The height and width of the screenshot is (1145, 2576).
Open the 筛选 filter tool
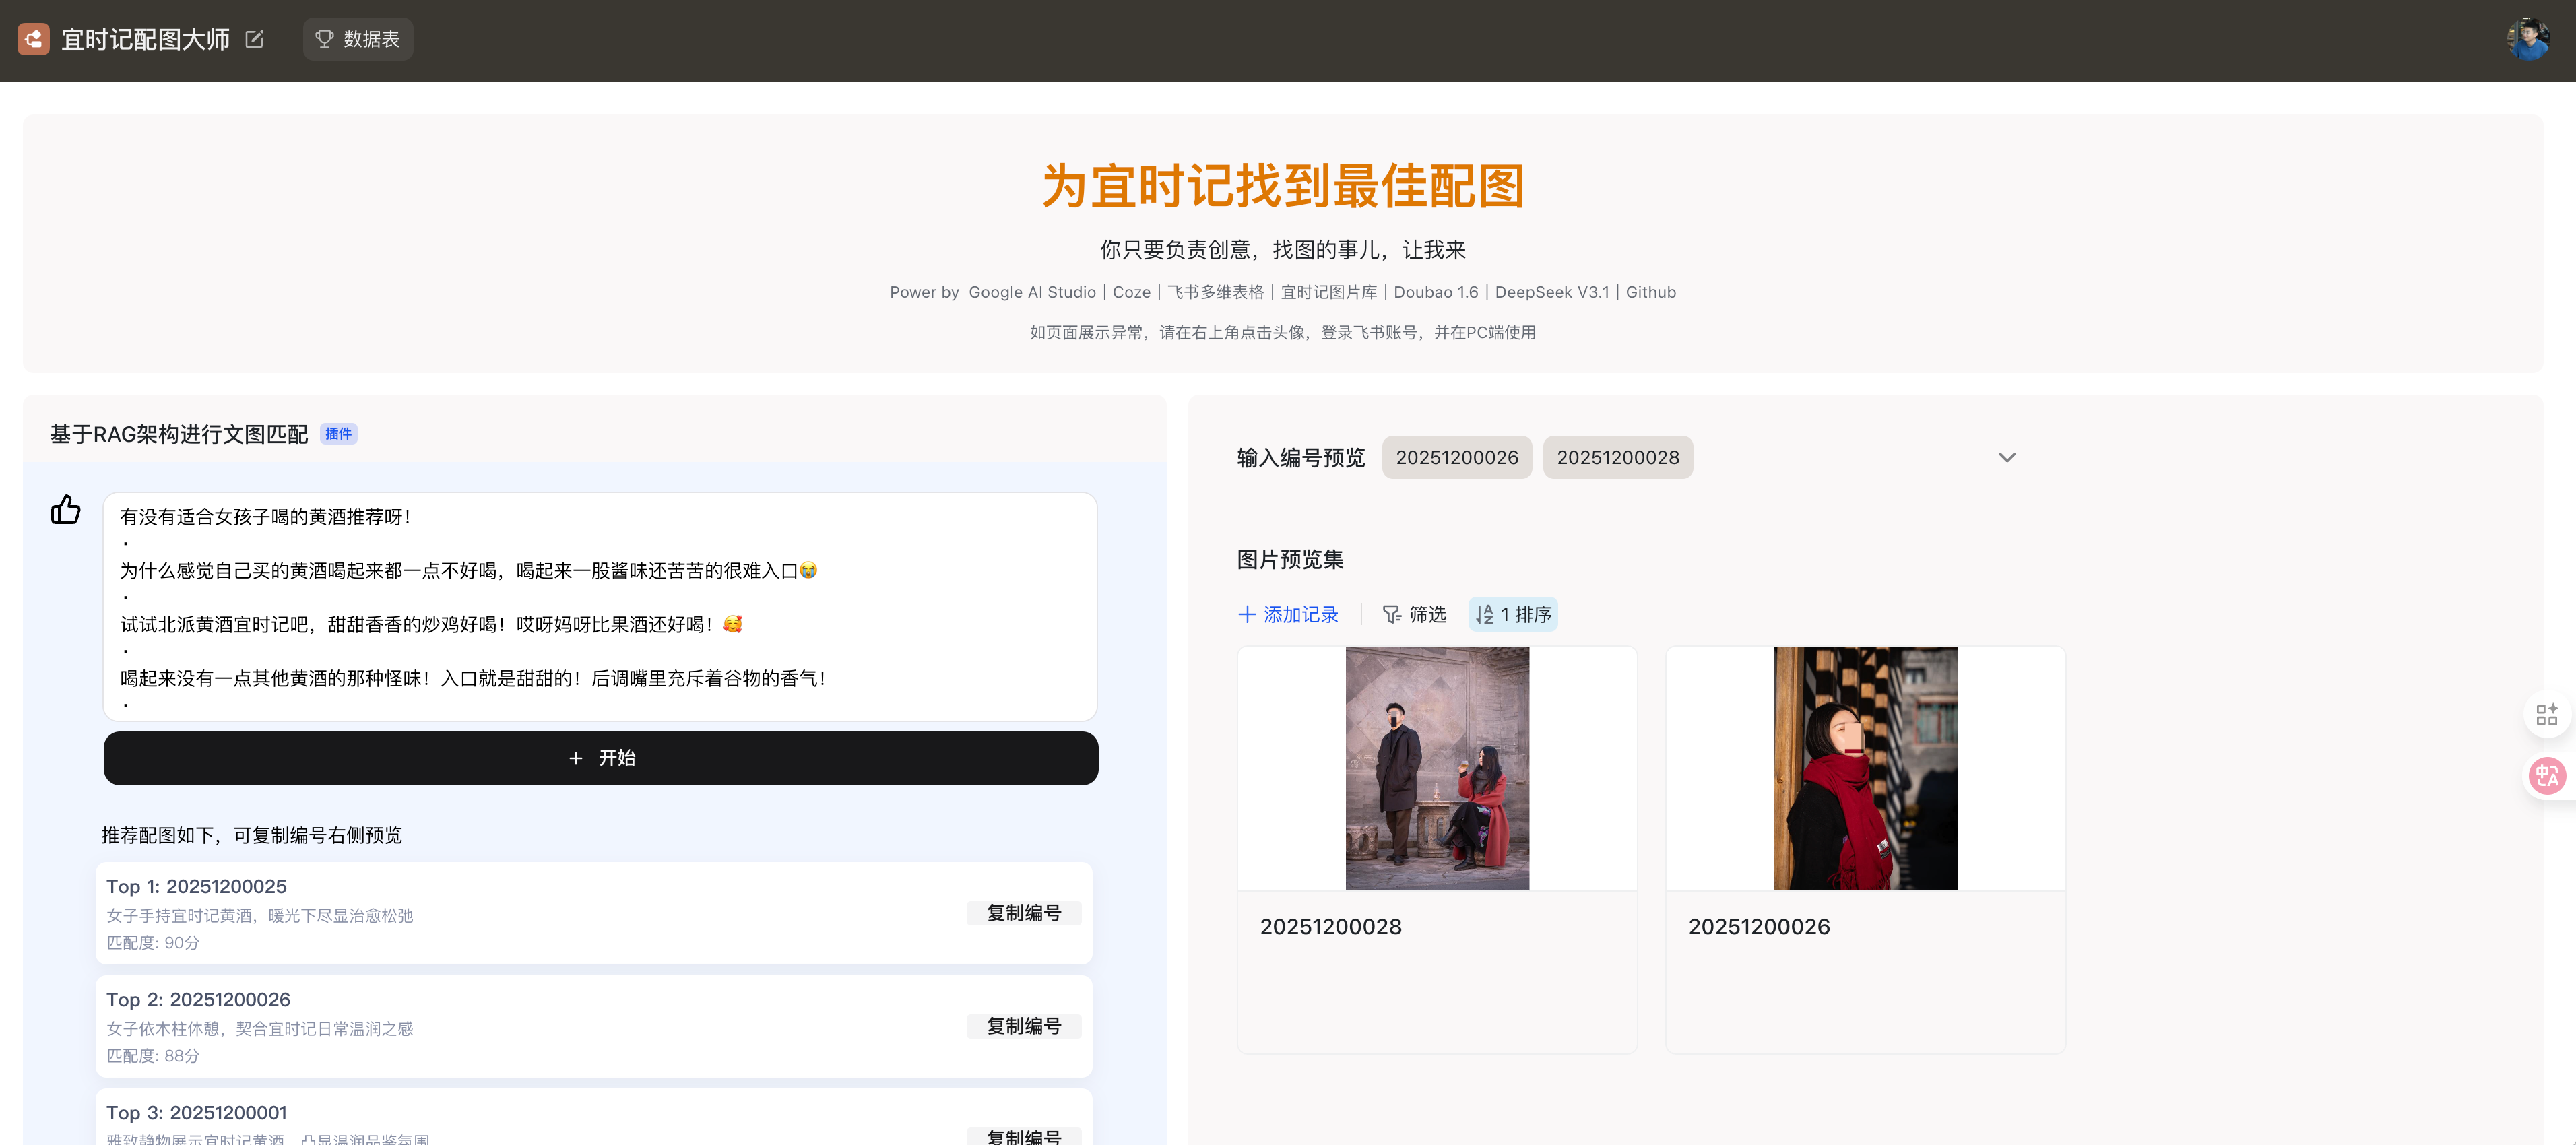1414,615
